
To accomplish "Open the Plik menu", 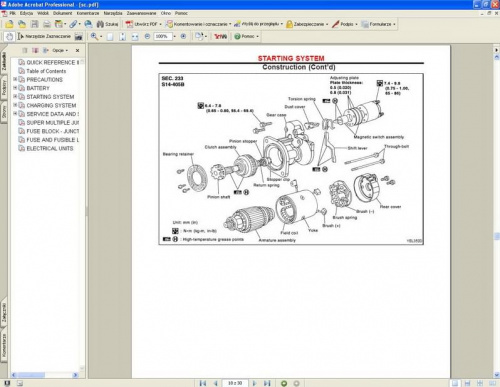I will click(12, 13).
